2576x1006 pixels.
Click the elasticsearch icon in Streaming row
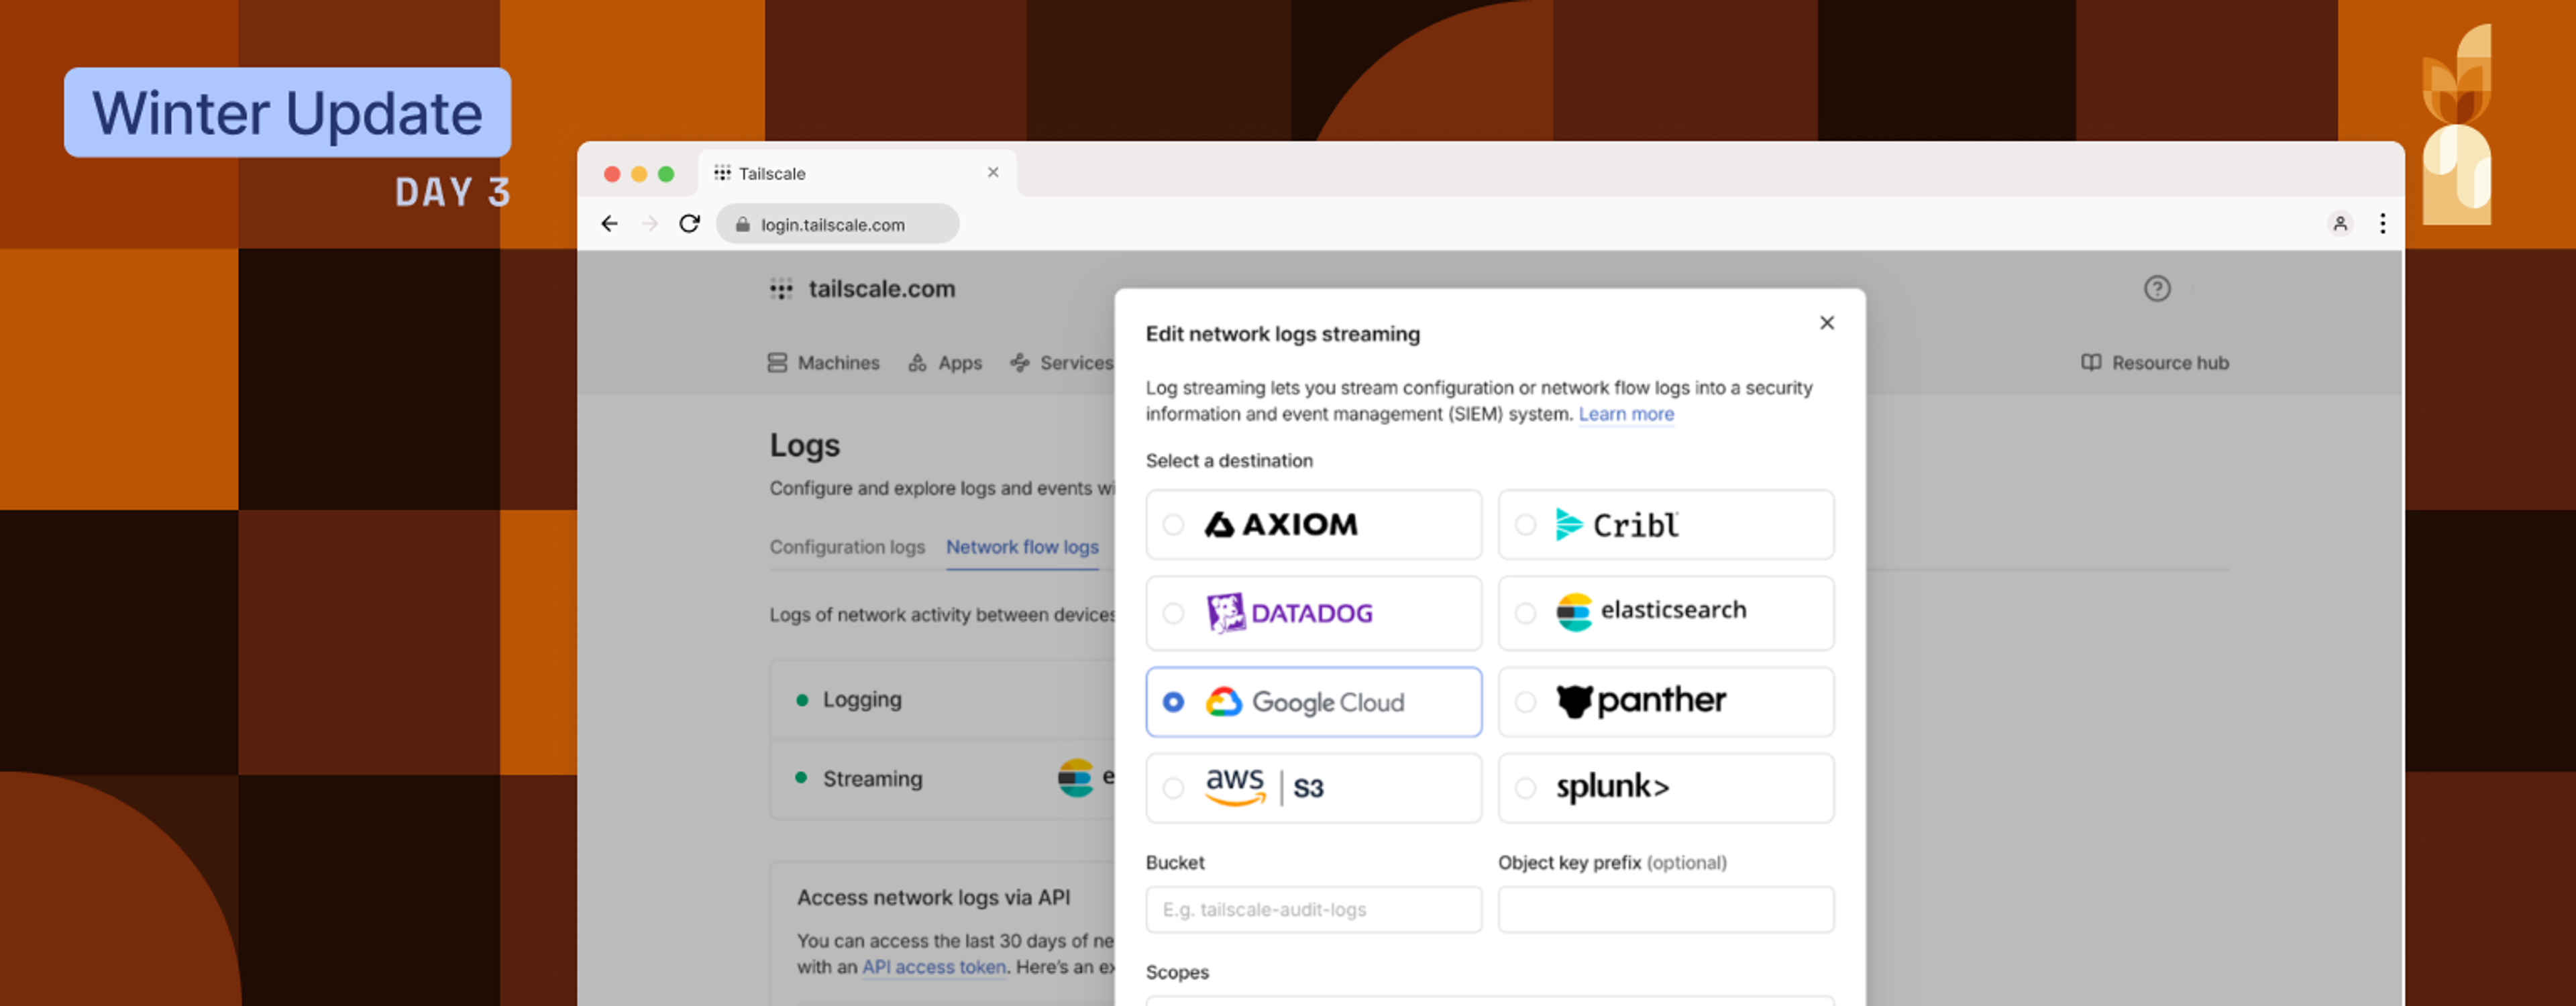[1076, 778]
